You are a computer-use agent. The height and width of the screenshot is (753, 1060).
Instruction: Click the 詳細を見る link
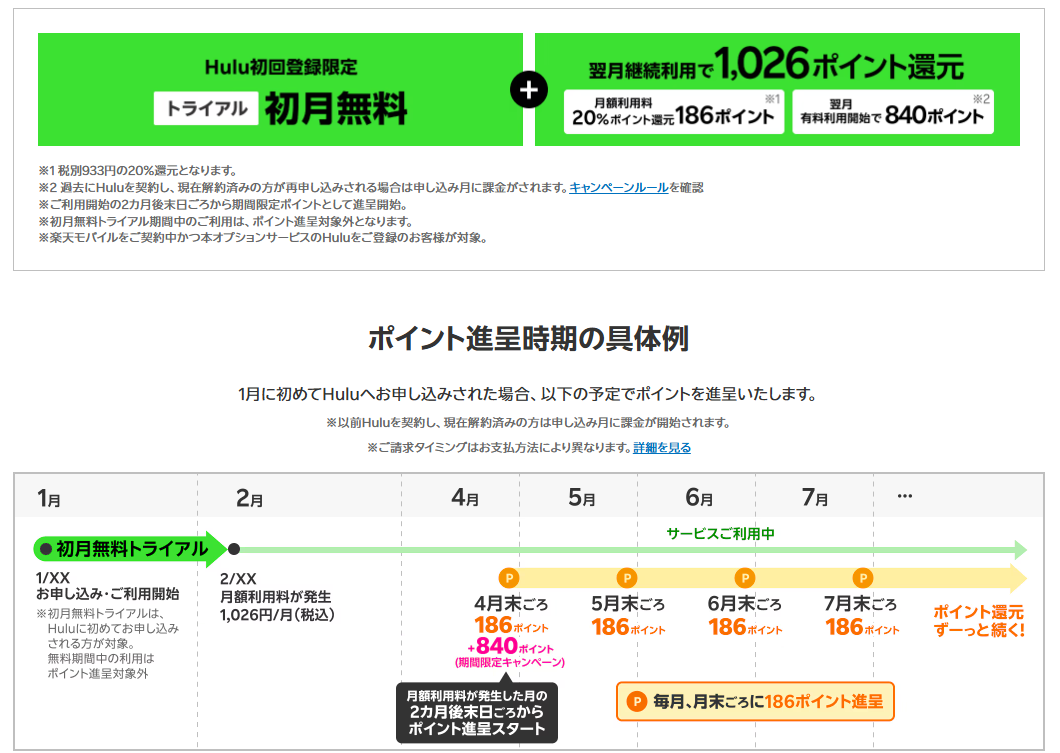(x=662, y=447)
